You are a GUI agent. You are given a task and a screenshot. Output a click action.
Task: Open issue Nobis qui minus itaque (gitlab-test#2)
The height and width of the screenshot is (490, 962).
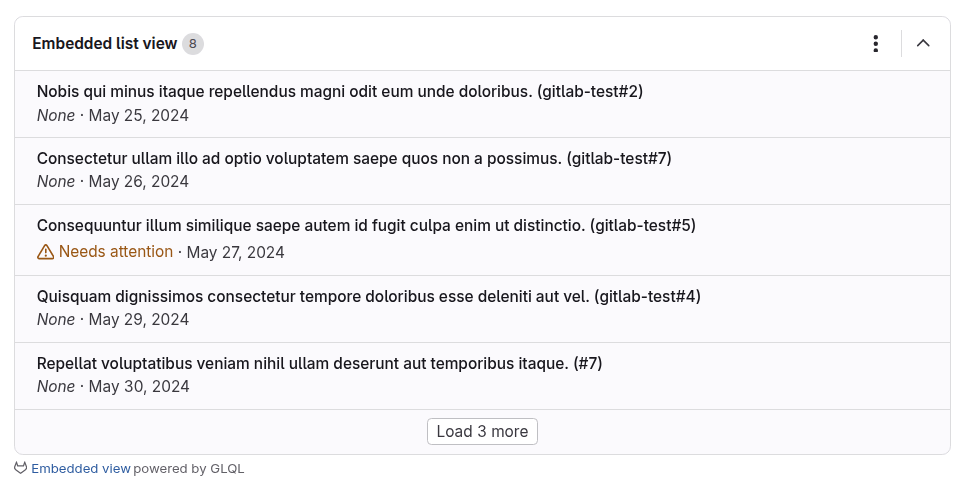pos(339,92)
